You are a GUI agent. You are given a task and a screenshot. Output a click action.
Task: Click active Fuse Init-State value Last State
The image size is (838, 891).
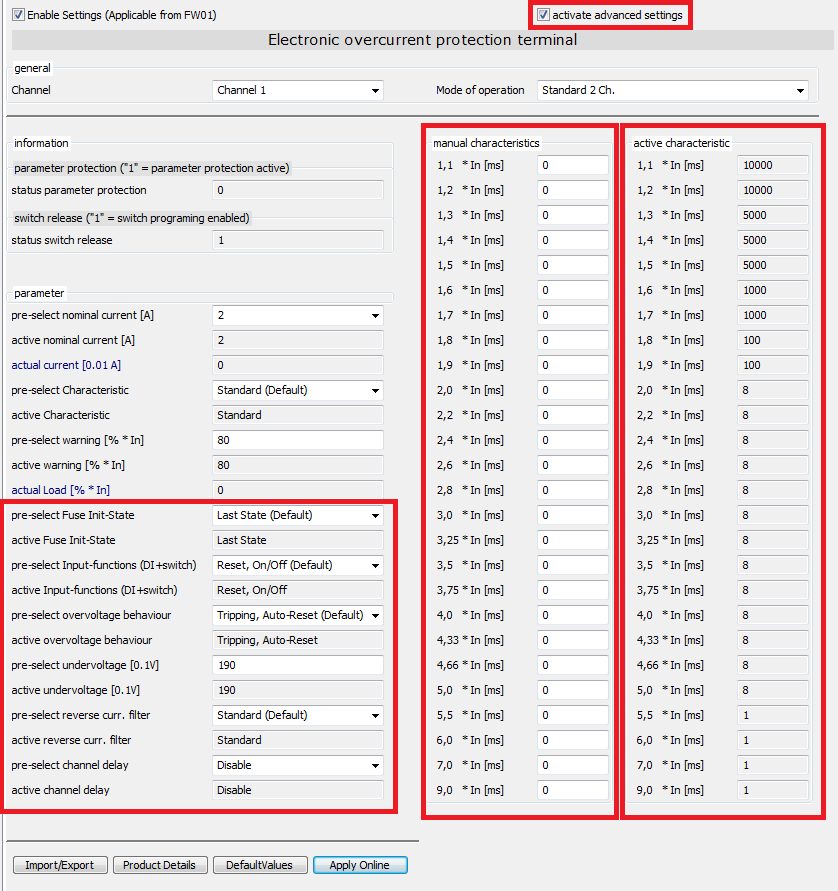click(298, 540)
